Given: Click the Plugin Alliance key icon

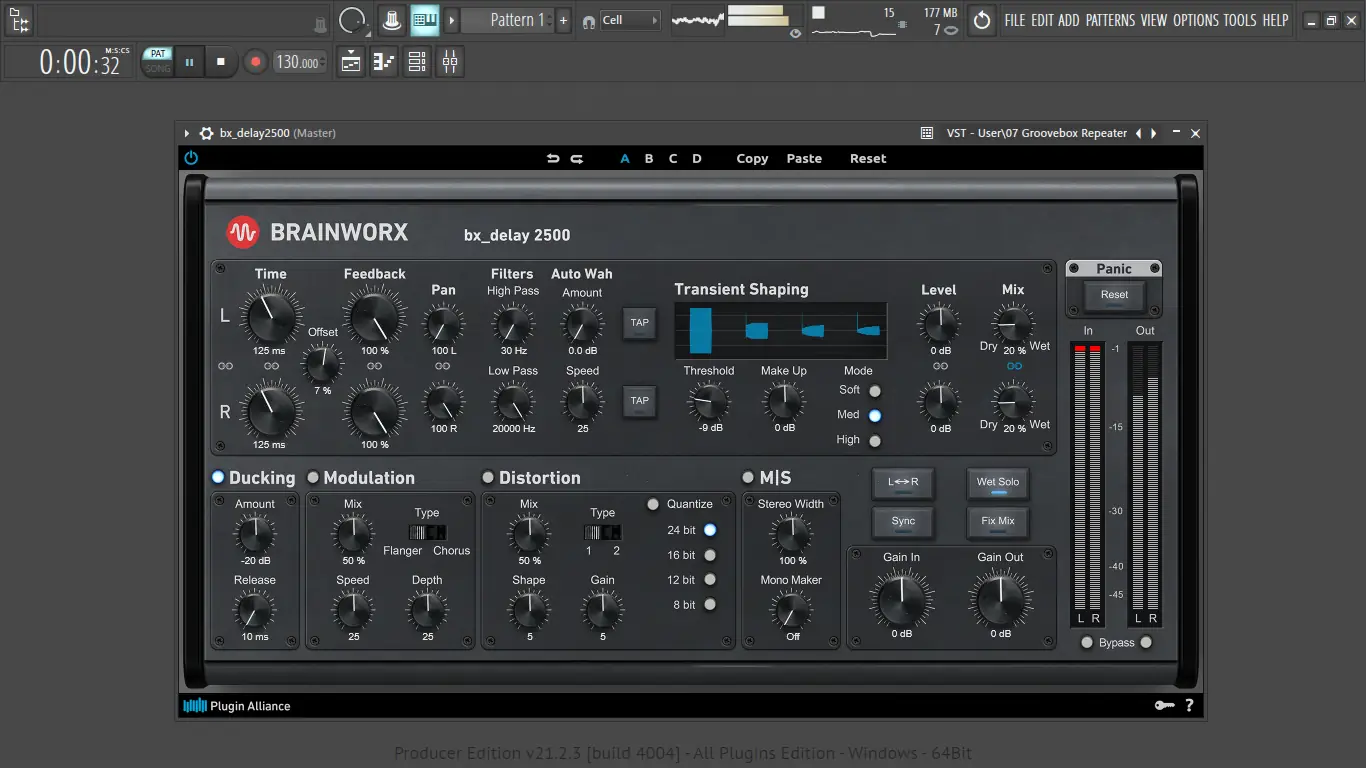Looking at the screenshot, I should point(1163,705).
